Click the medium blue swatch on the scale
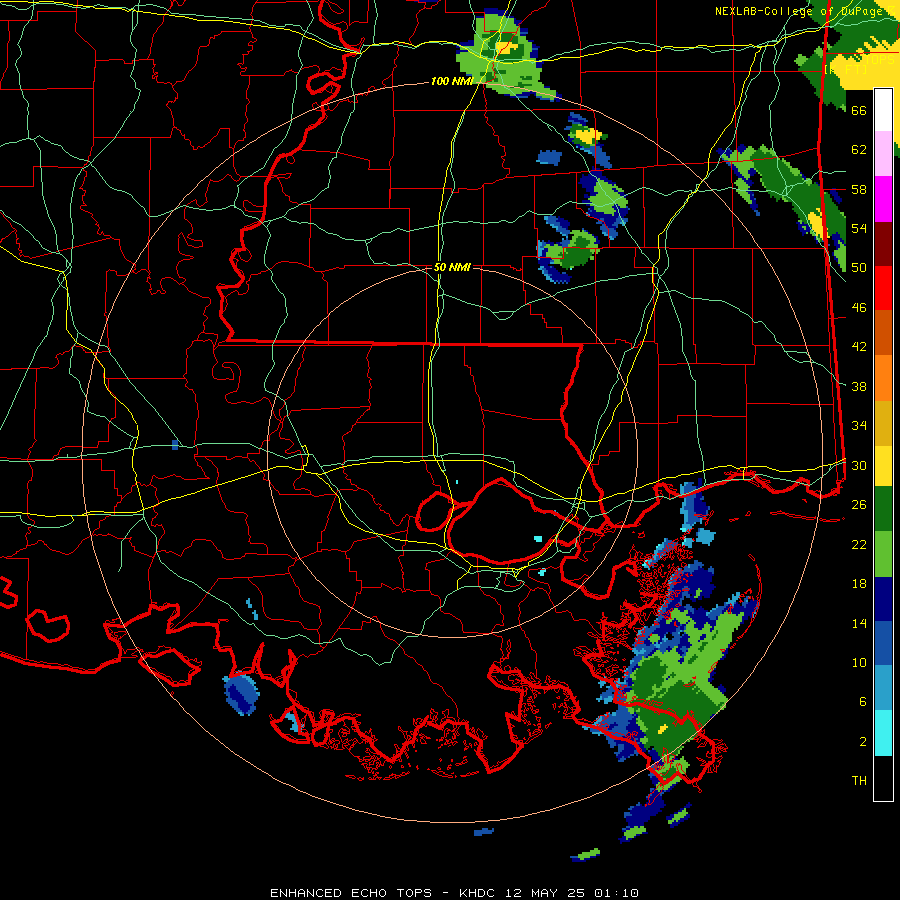The image size is (900, 900). 883,643
